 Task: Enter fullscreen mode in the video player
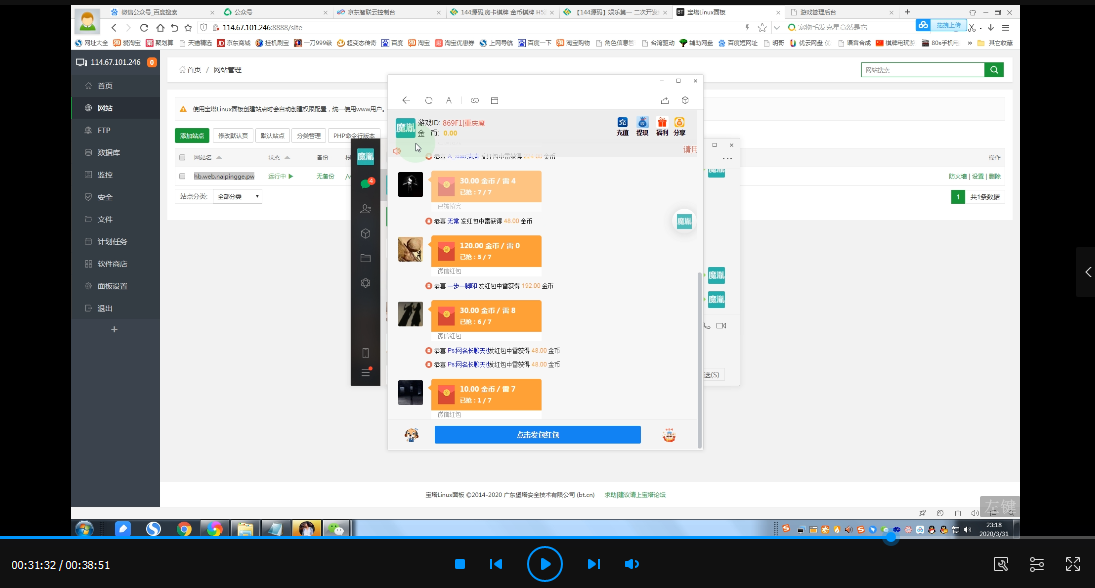1073,564
